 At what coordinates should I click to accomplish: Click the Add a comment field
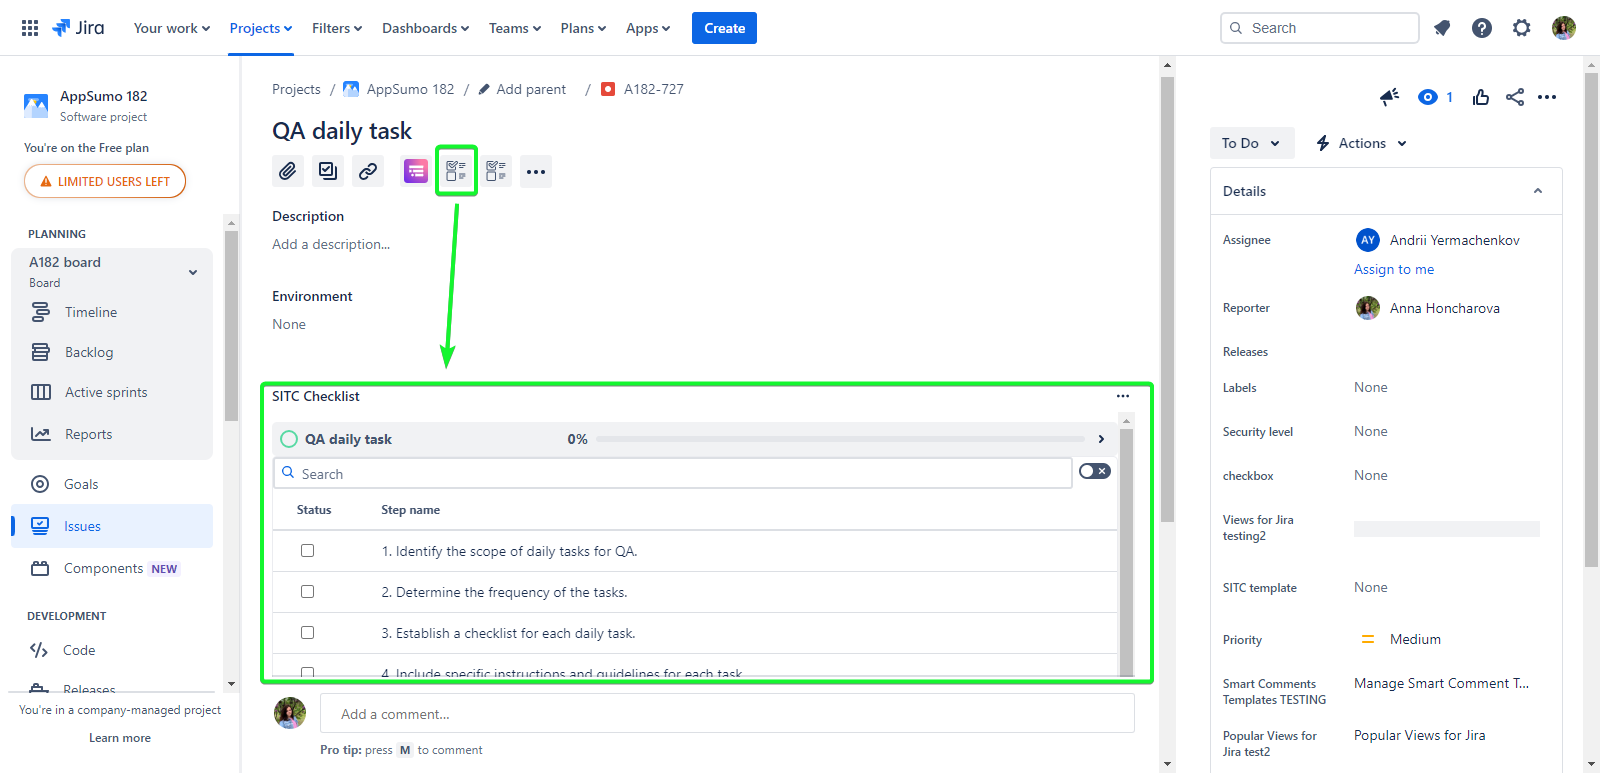(x=727, y=714)
